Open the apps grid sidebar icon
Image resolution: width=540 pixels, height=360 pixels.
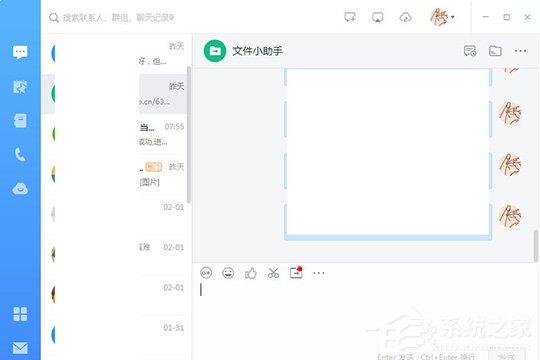(20, 314)
